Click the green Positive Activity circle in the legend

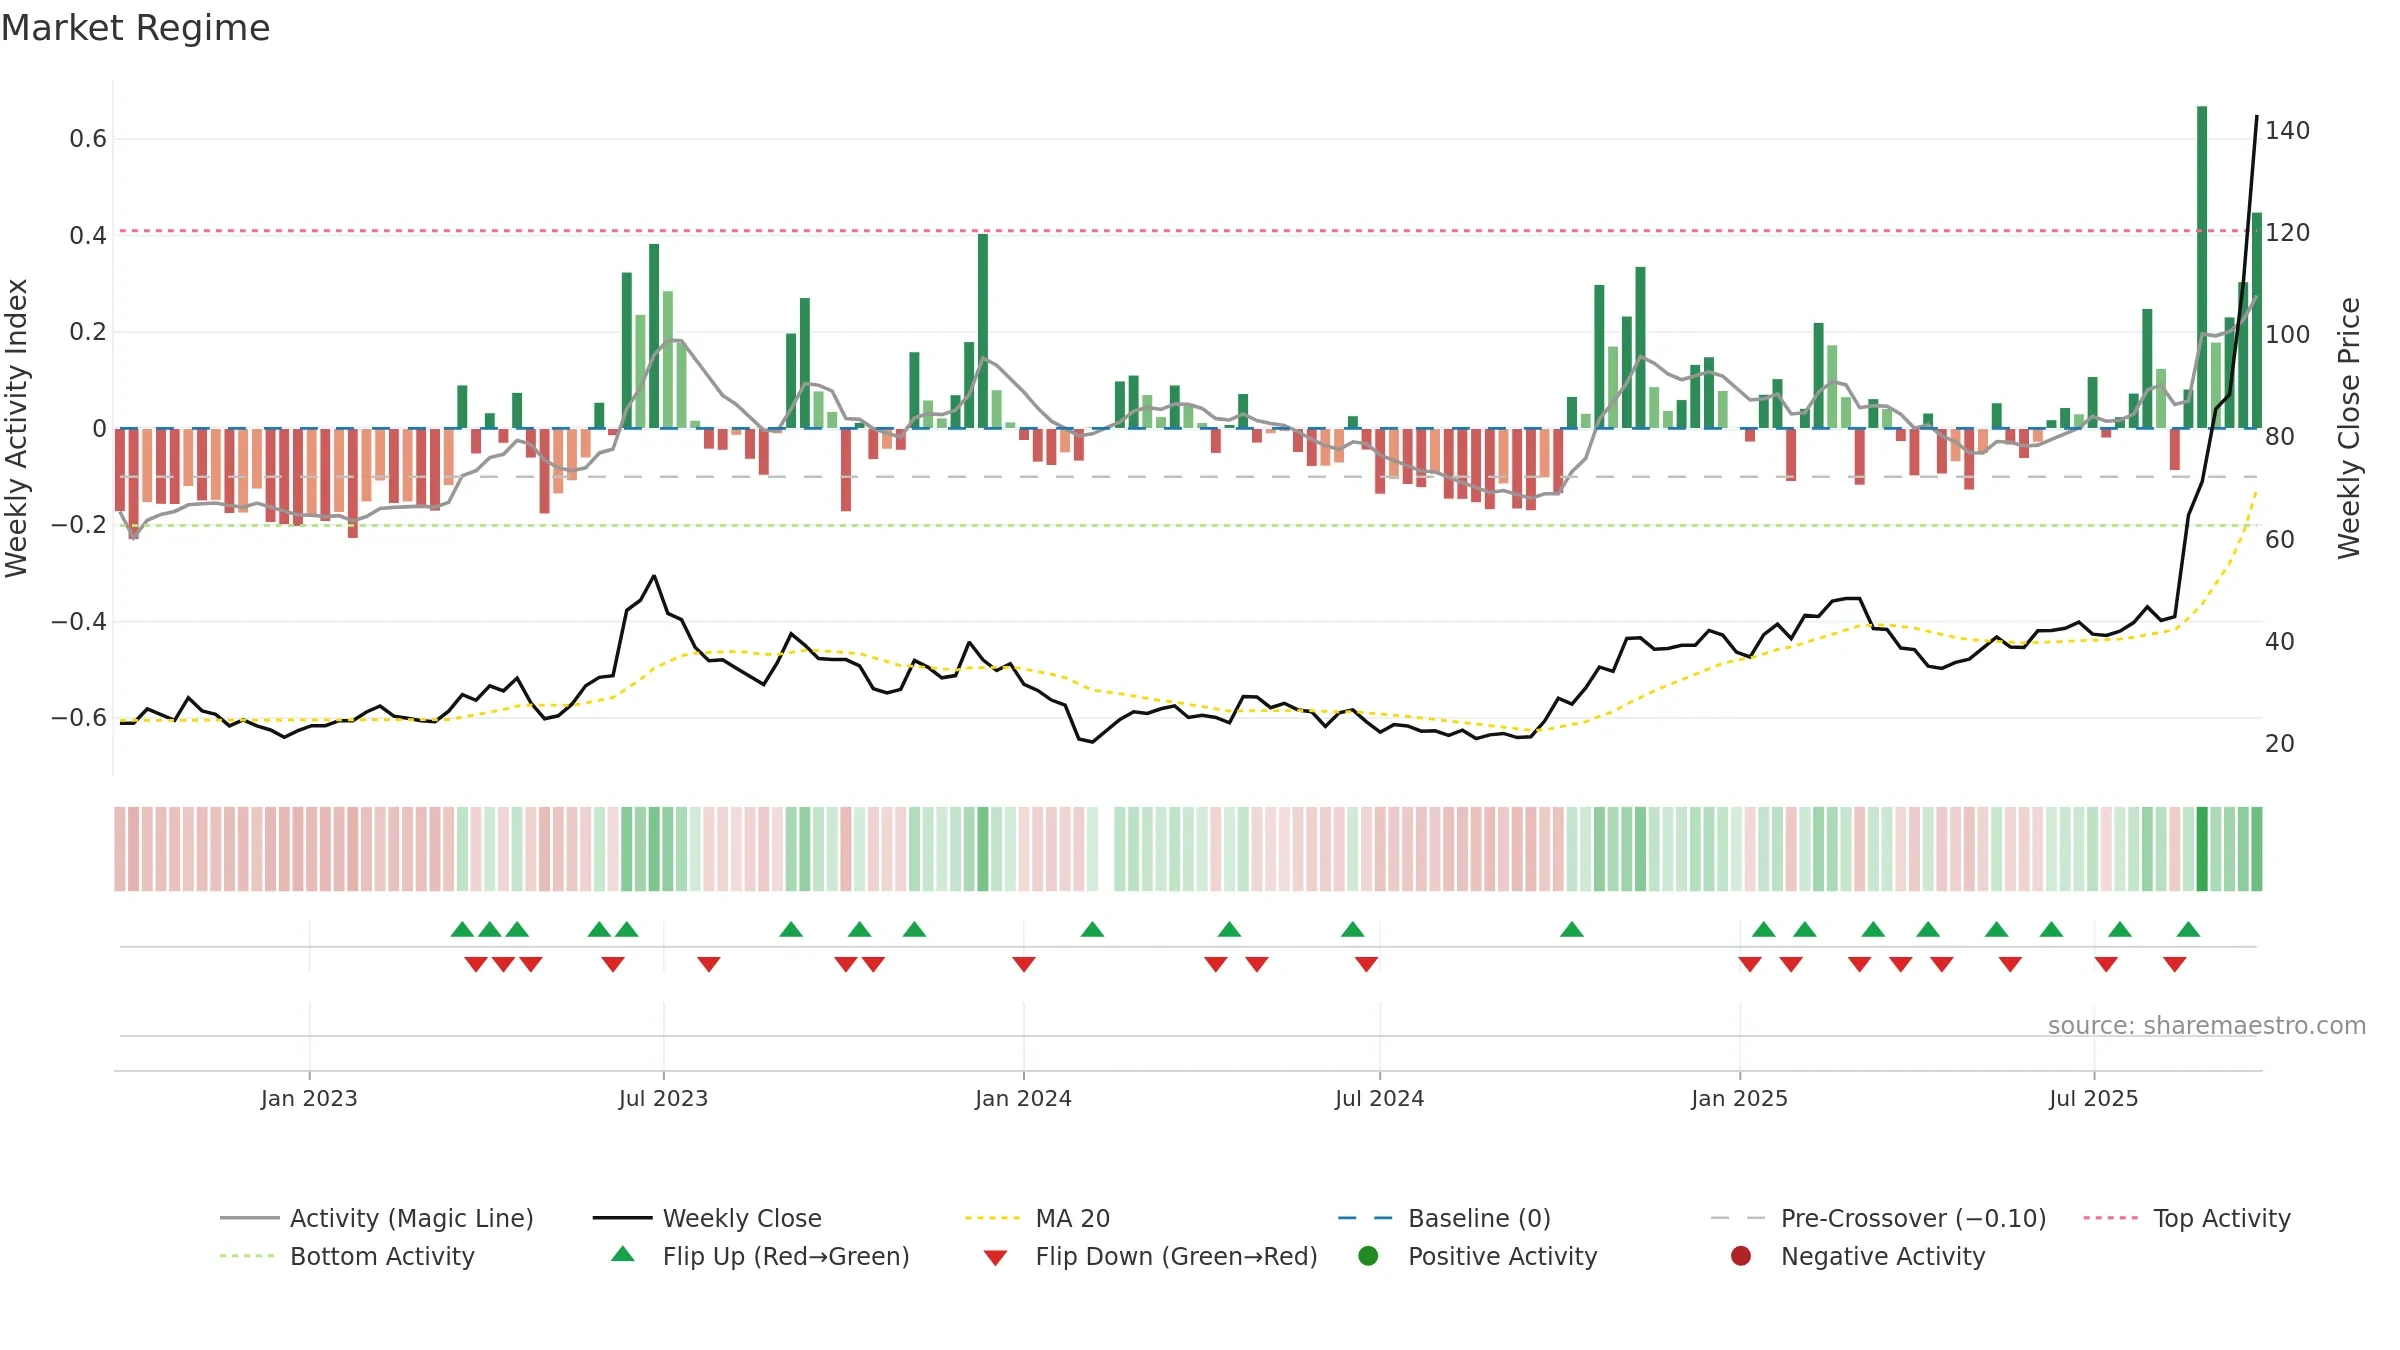[x=1368, y=1256]
